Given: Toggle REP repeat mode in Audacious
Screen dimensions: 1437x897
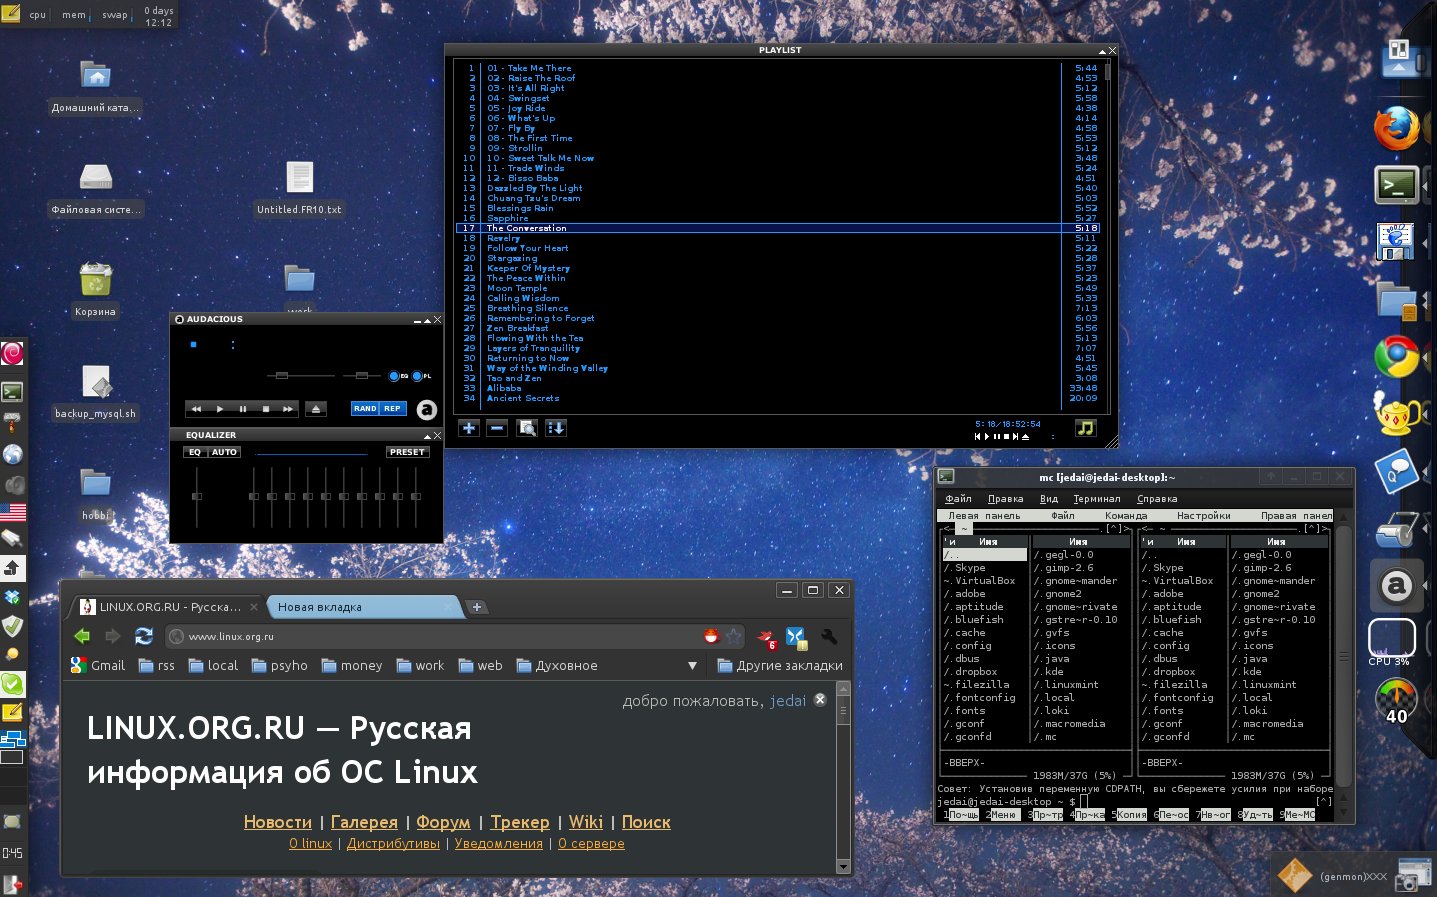Looking at the screenshot, I should point(392,408).
